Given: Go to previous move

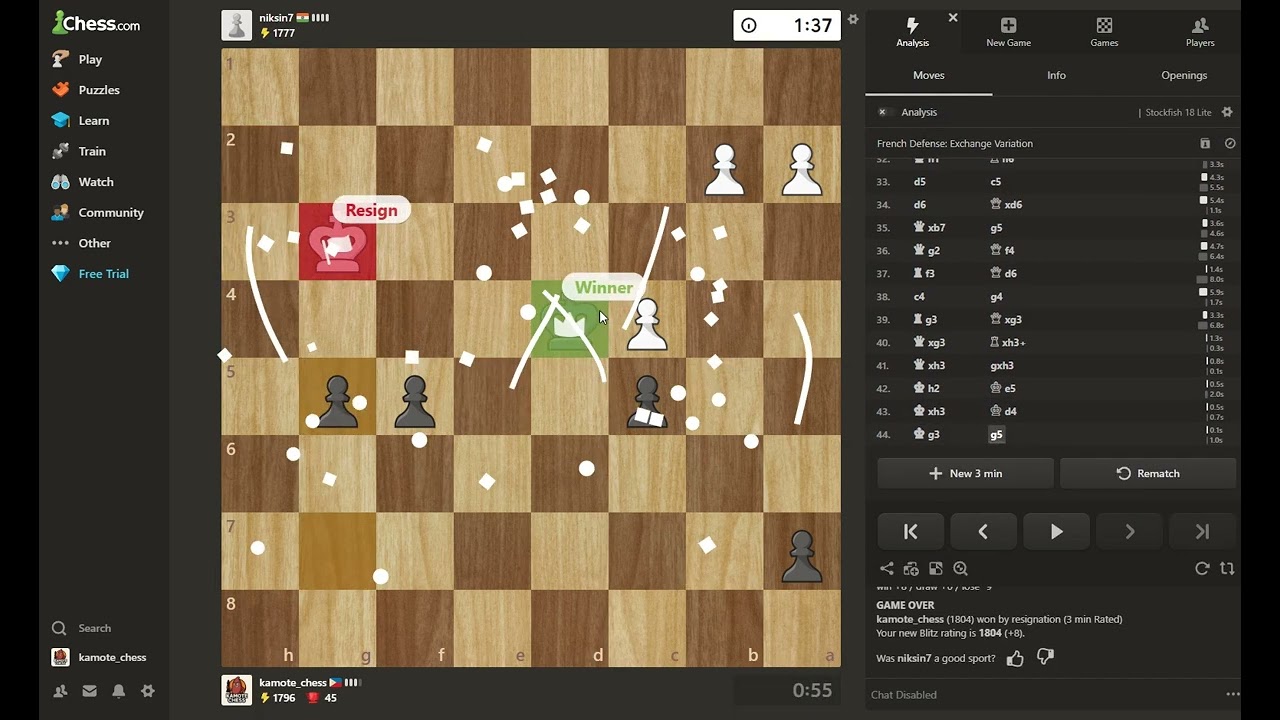Looking at the screenshot, I should coord(983,532).
